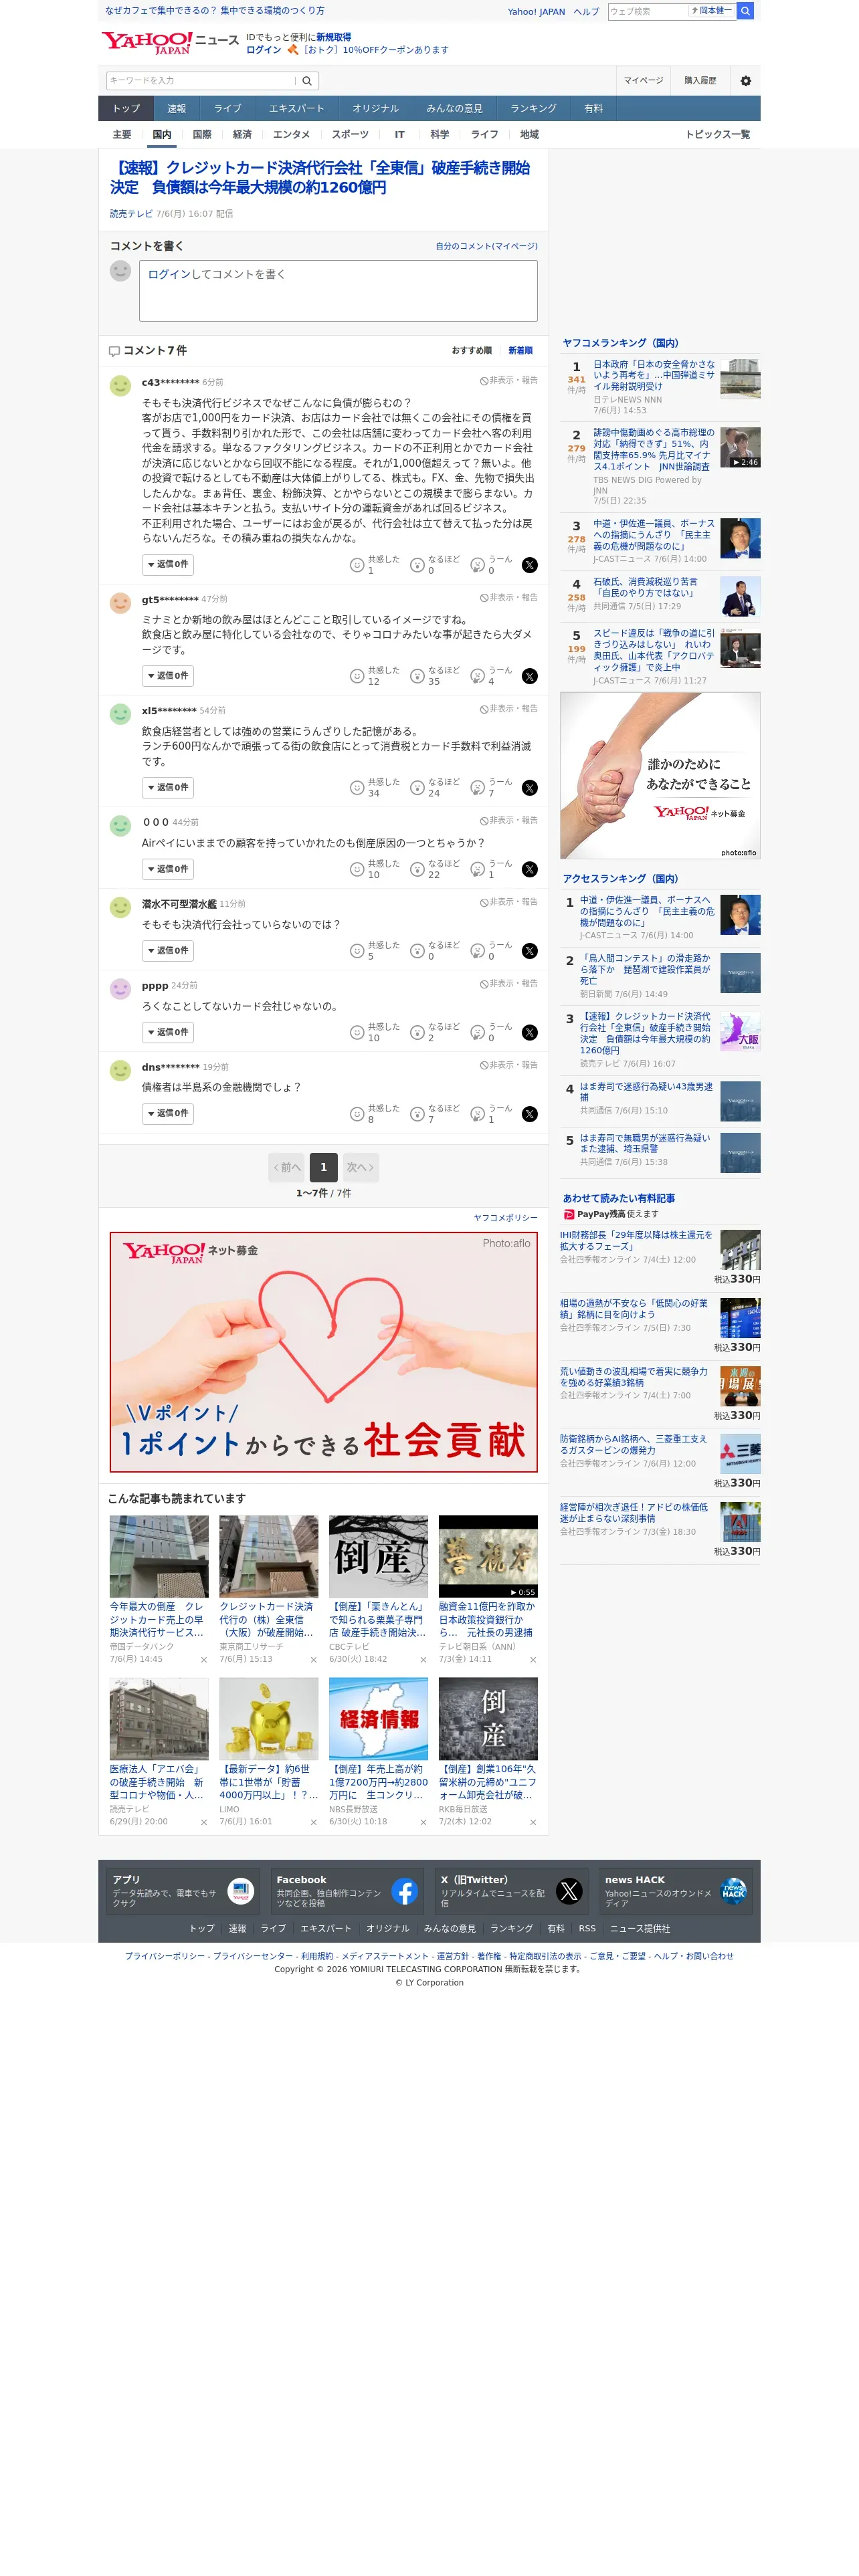Image resolution: width=859 pixels, height=2576 pixels.
Task: Share c43******** comment on X
Action: pos(529,565)
